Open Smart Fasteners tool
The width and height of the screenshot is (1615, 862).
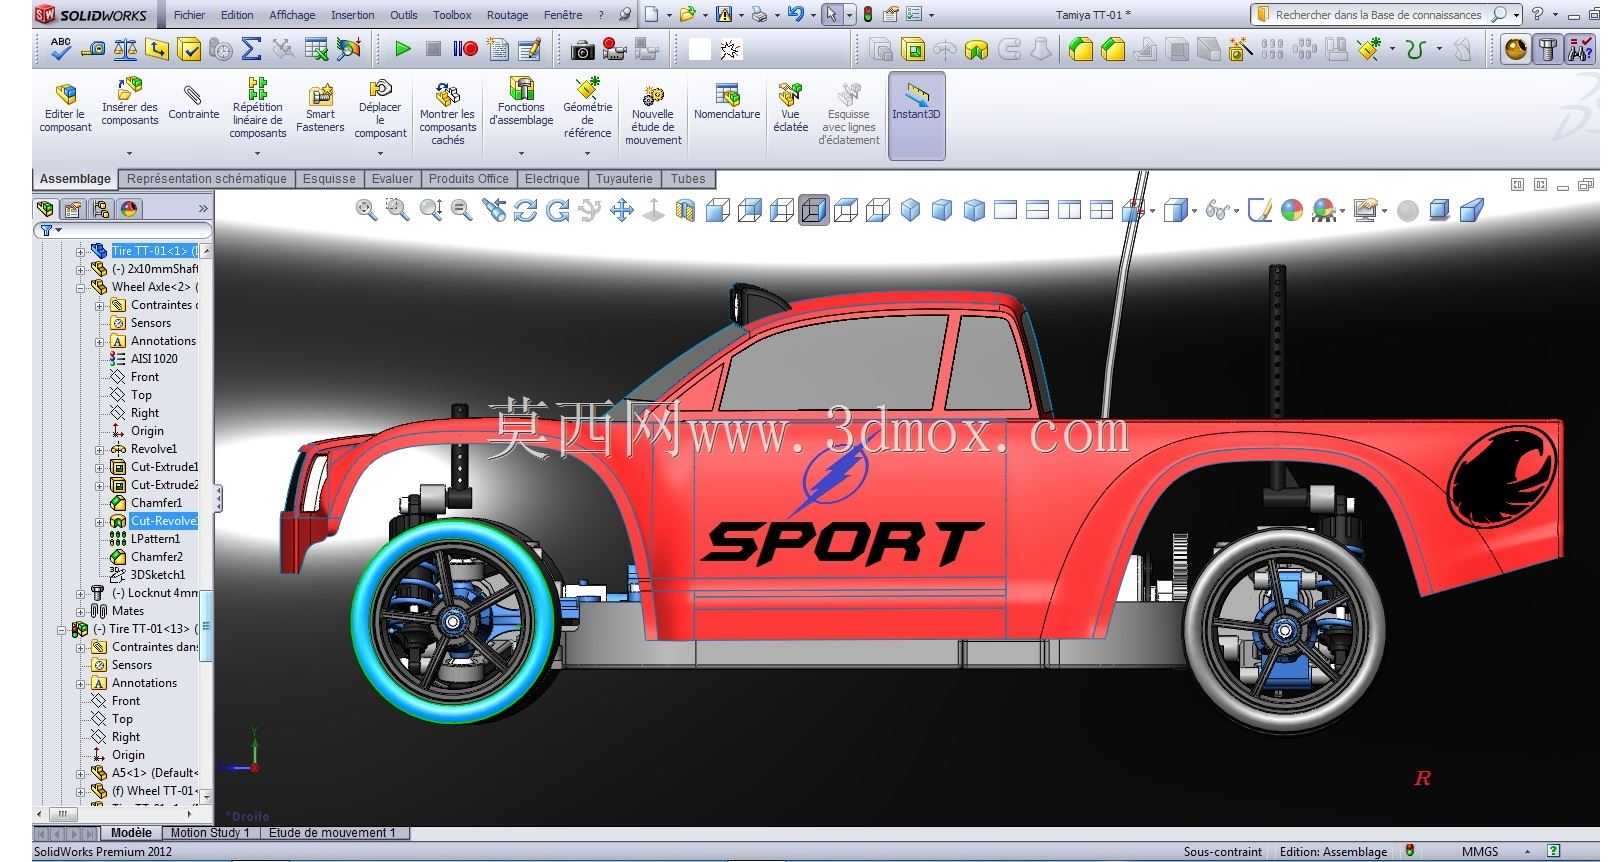point(320,108)
